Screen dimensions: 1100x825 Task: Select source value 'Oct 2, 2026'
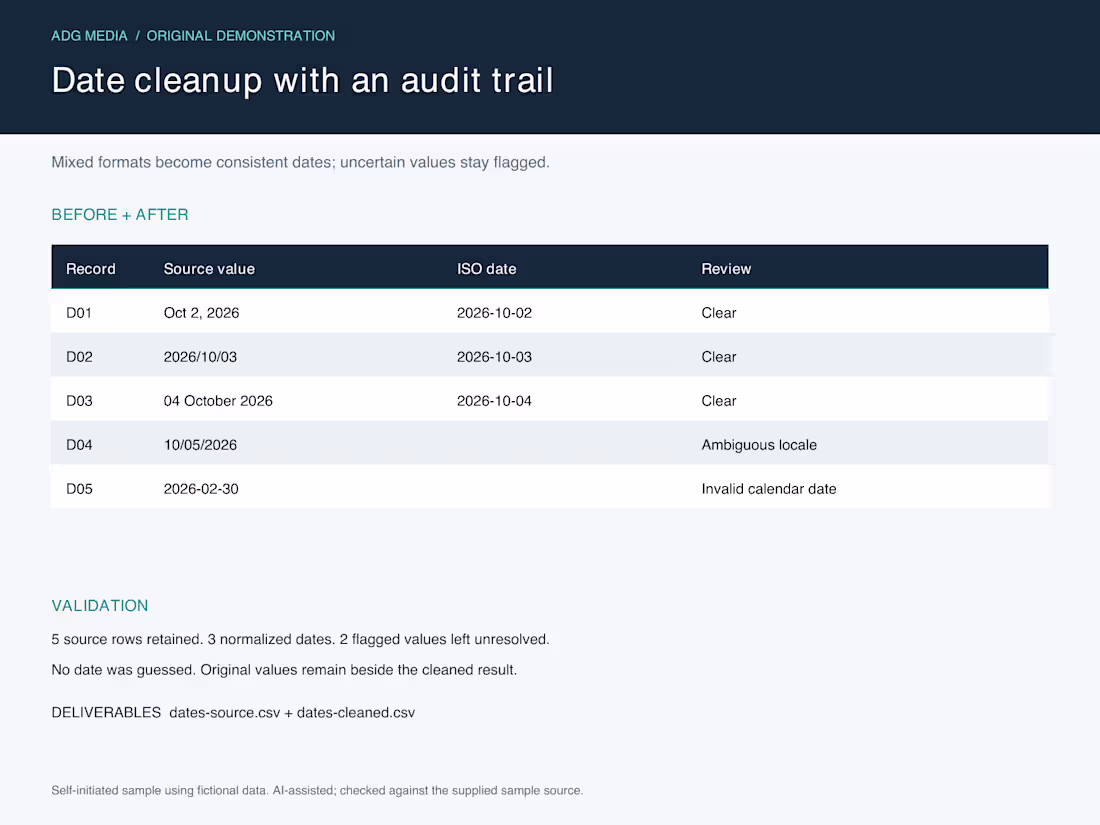pos(201,313)
